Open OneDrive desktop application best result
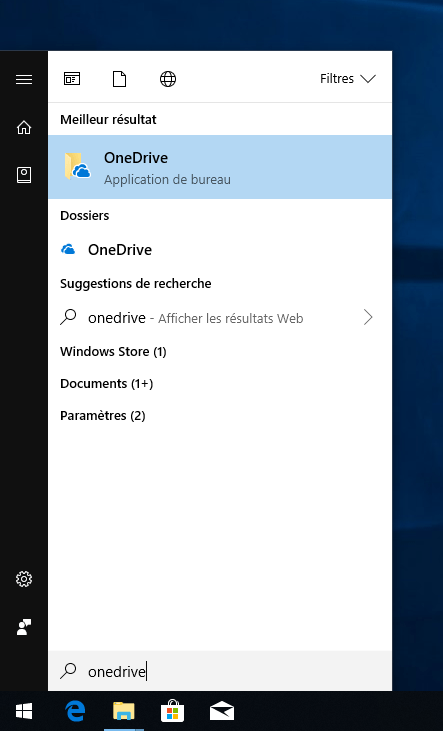 pos(220,167)
